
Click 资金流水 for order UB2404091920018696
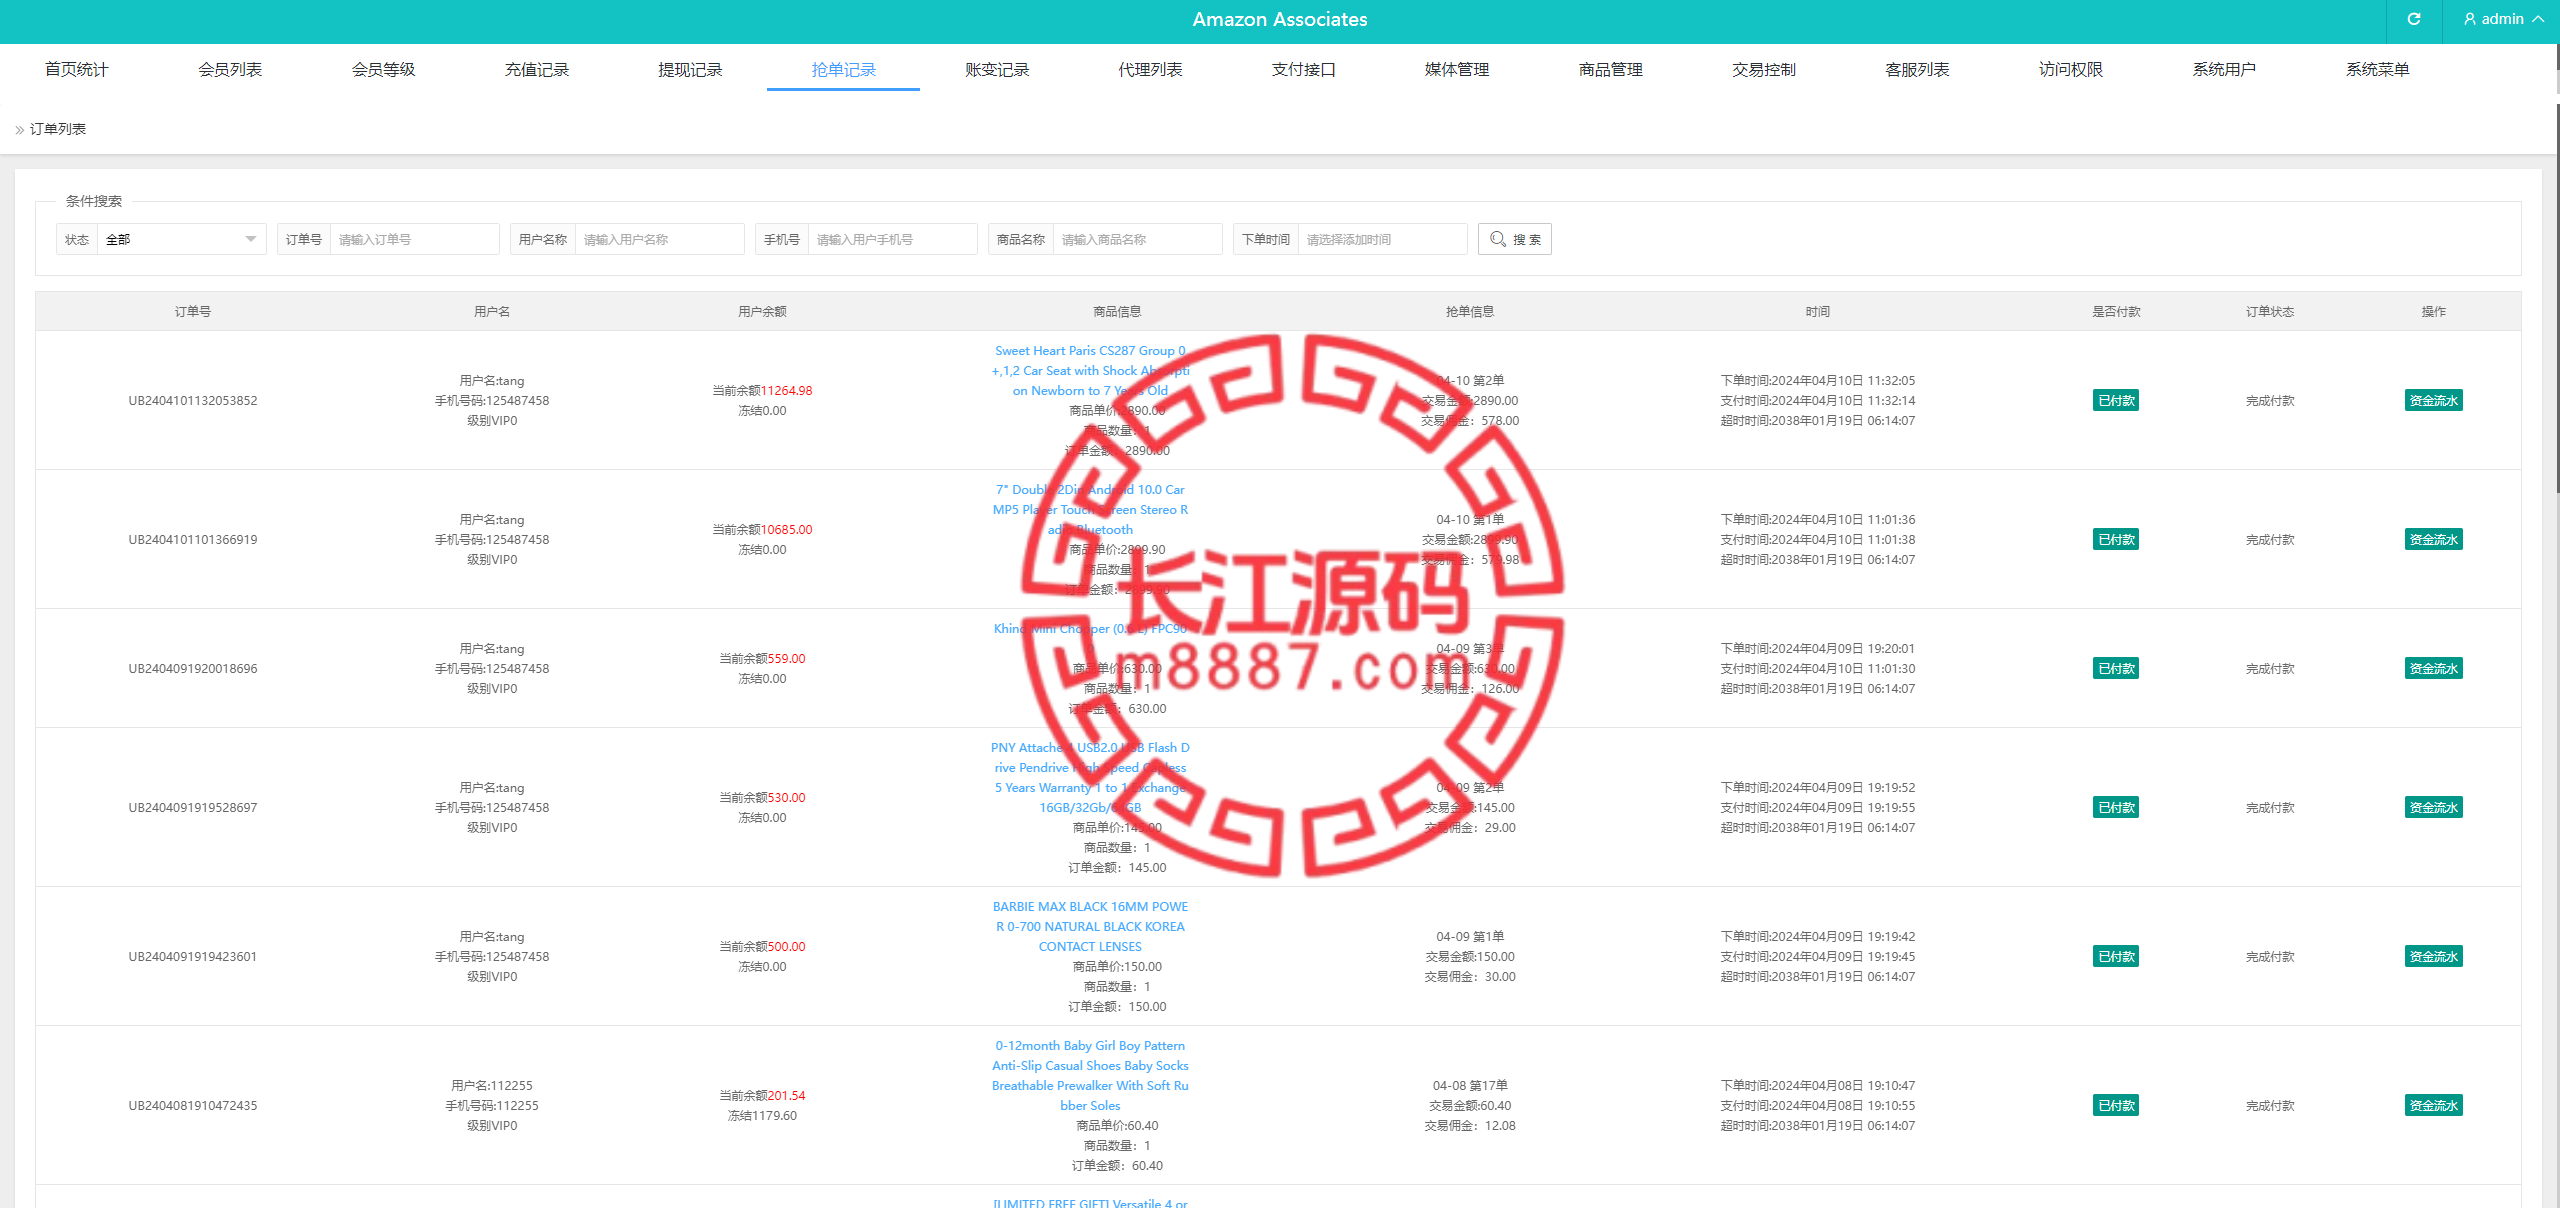pos(2433,668)
